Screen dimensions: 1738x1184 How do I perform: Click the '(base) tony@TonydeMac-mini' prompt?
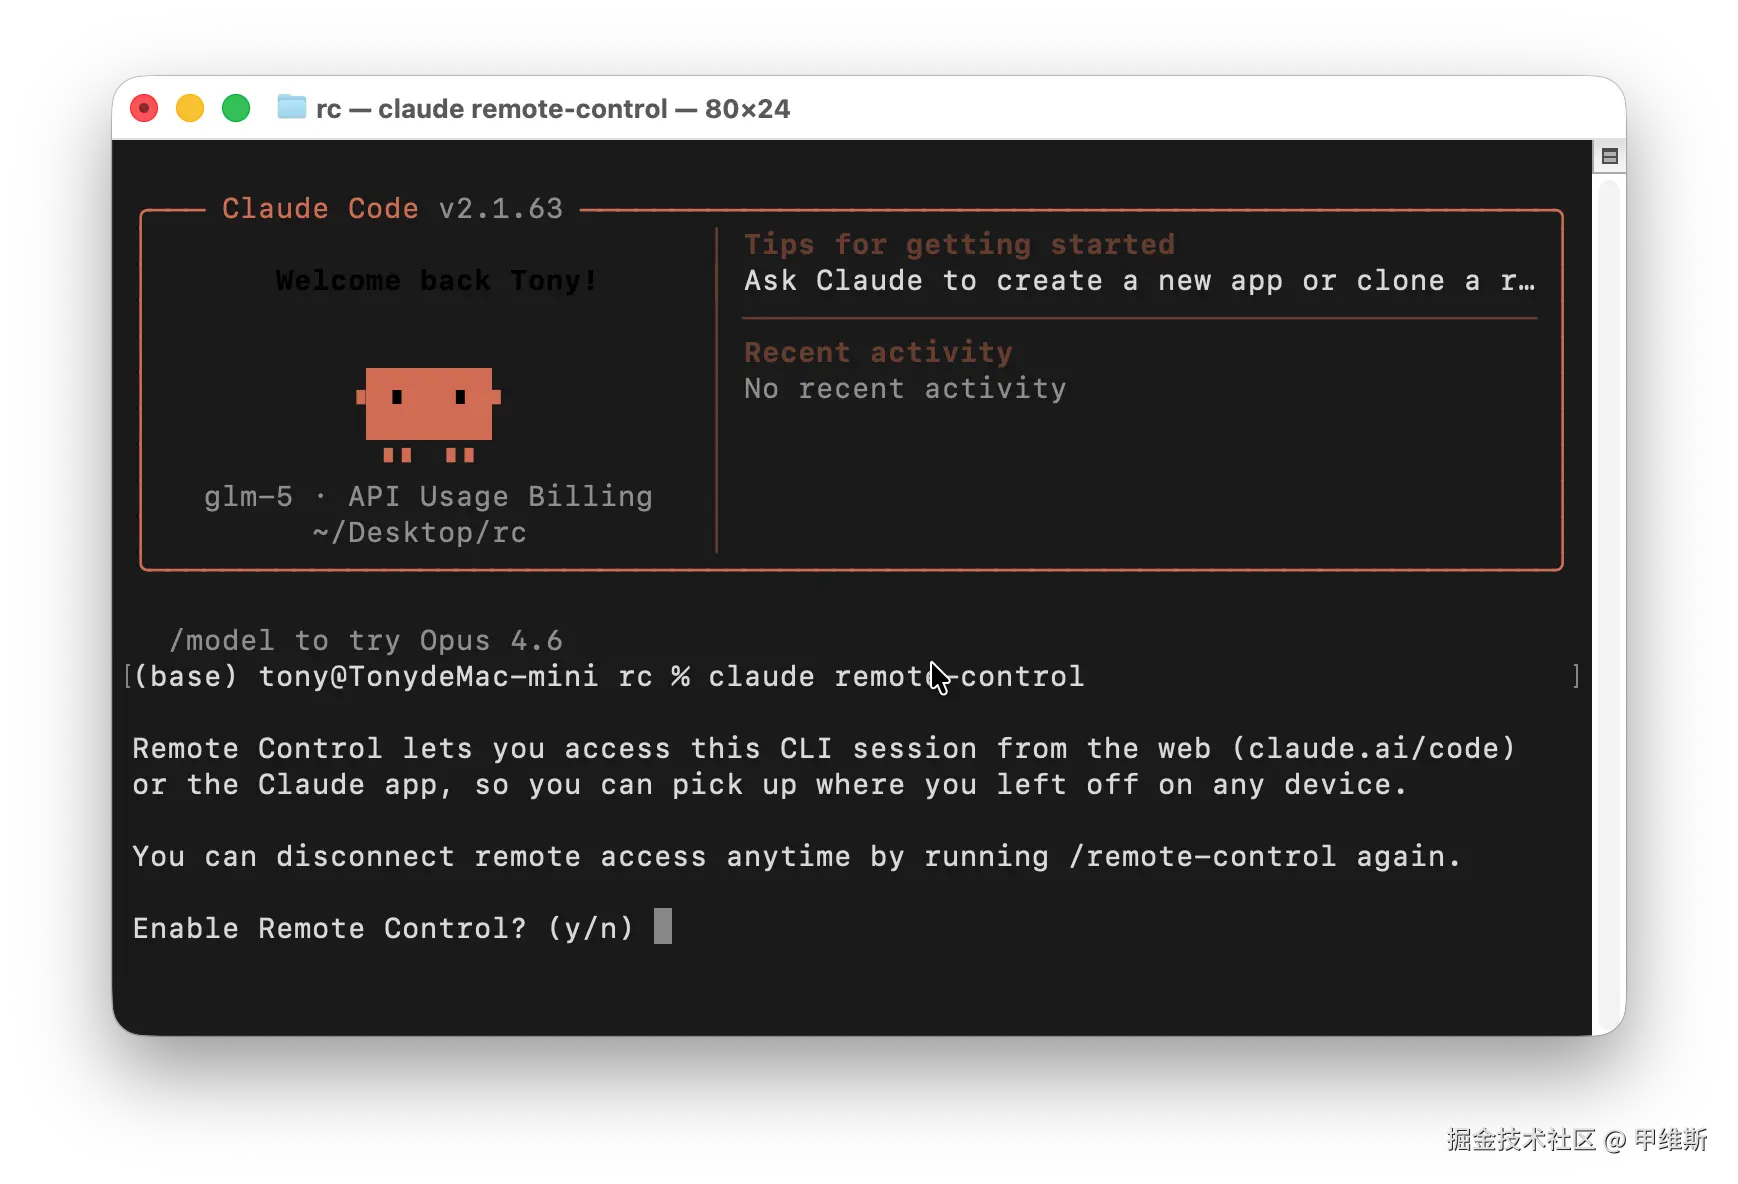[x=366, y=677]
